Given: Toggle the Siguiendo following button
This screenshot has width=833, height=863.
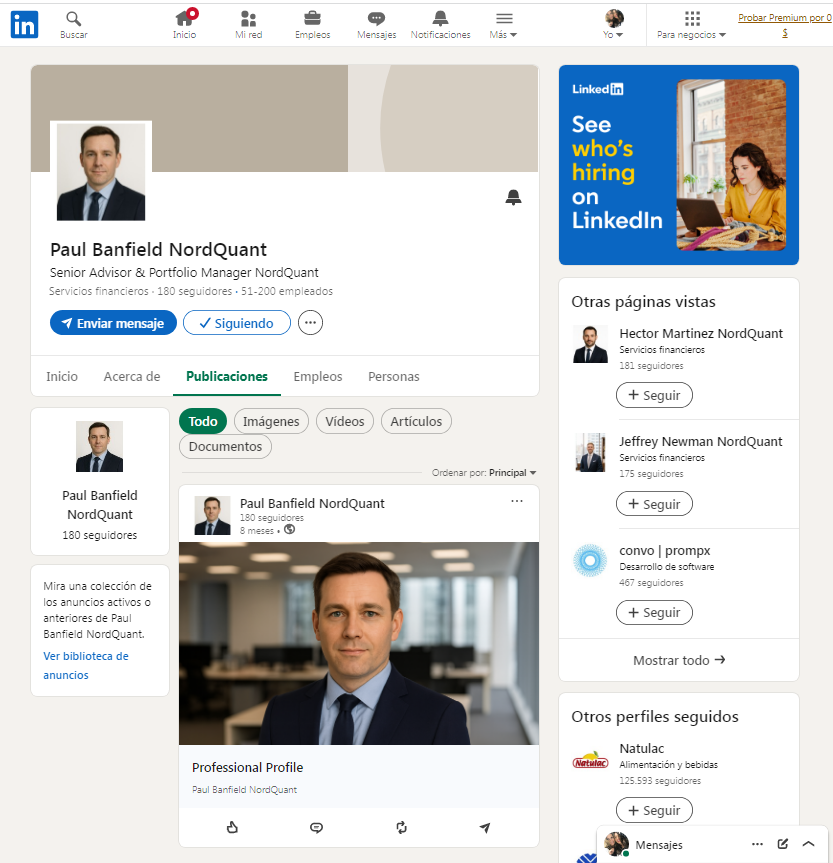Looking at the screenshot, I should click(x=237, y=323).
